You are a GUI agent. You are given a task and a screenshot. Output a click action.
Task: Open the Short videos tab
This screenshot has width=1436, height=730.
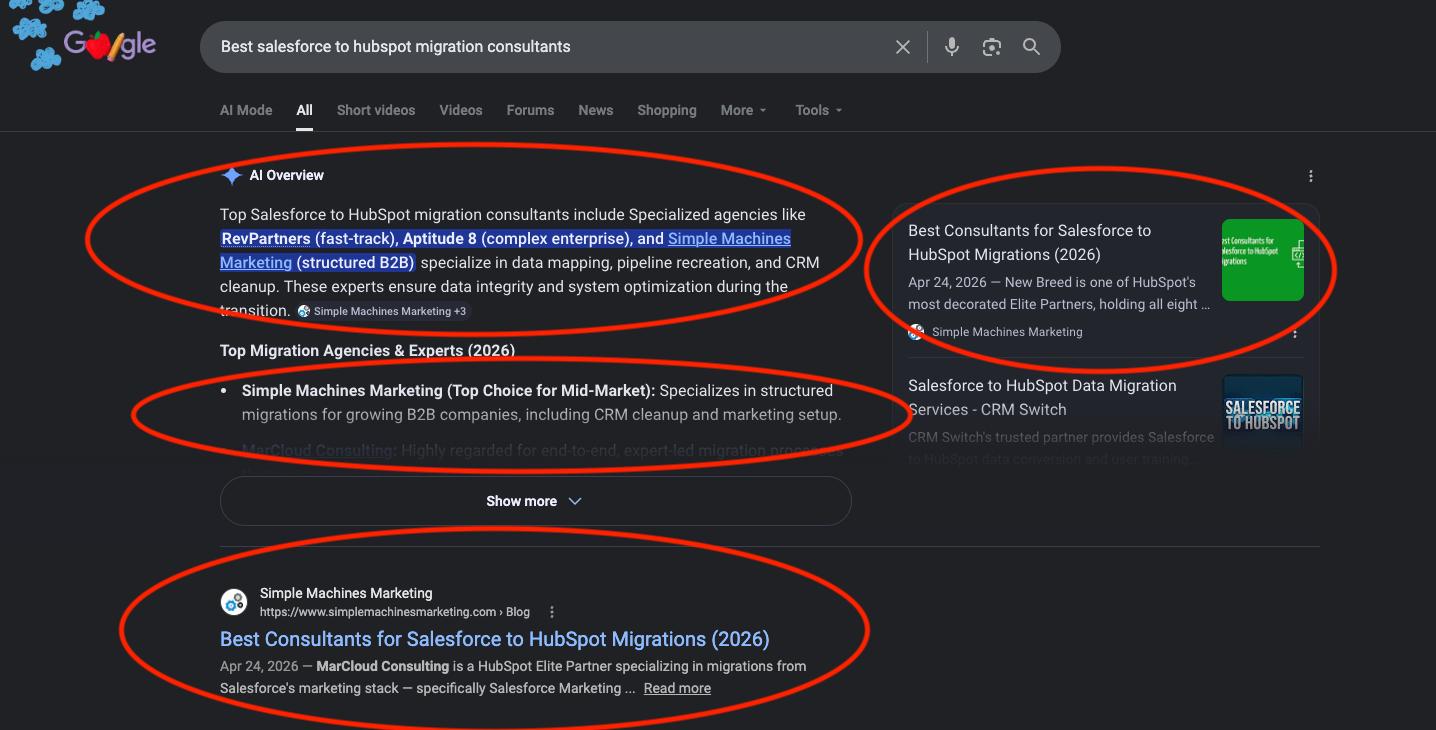pyautogui.click(x=376, y=110)
